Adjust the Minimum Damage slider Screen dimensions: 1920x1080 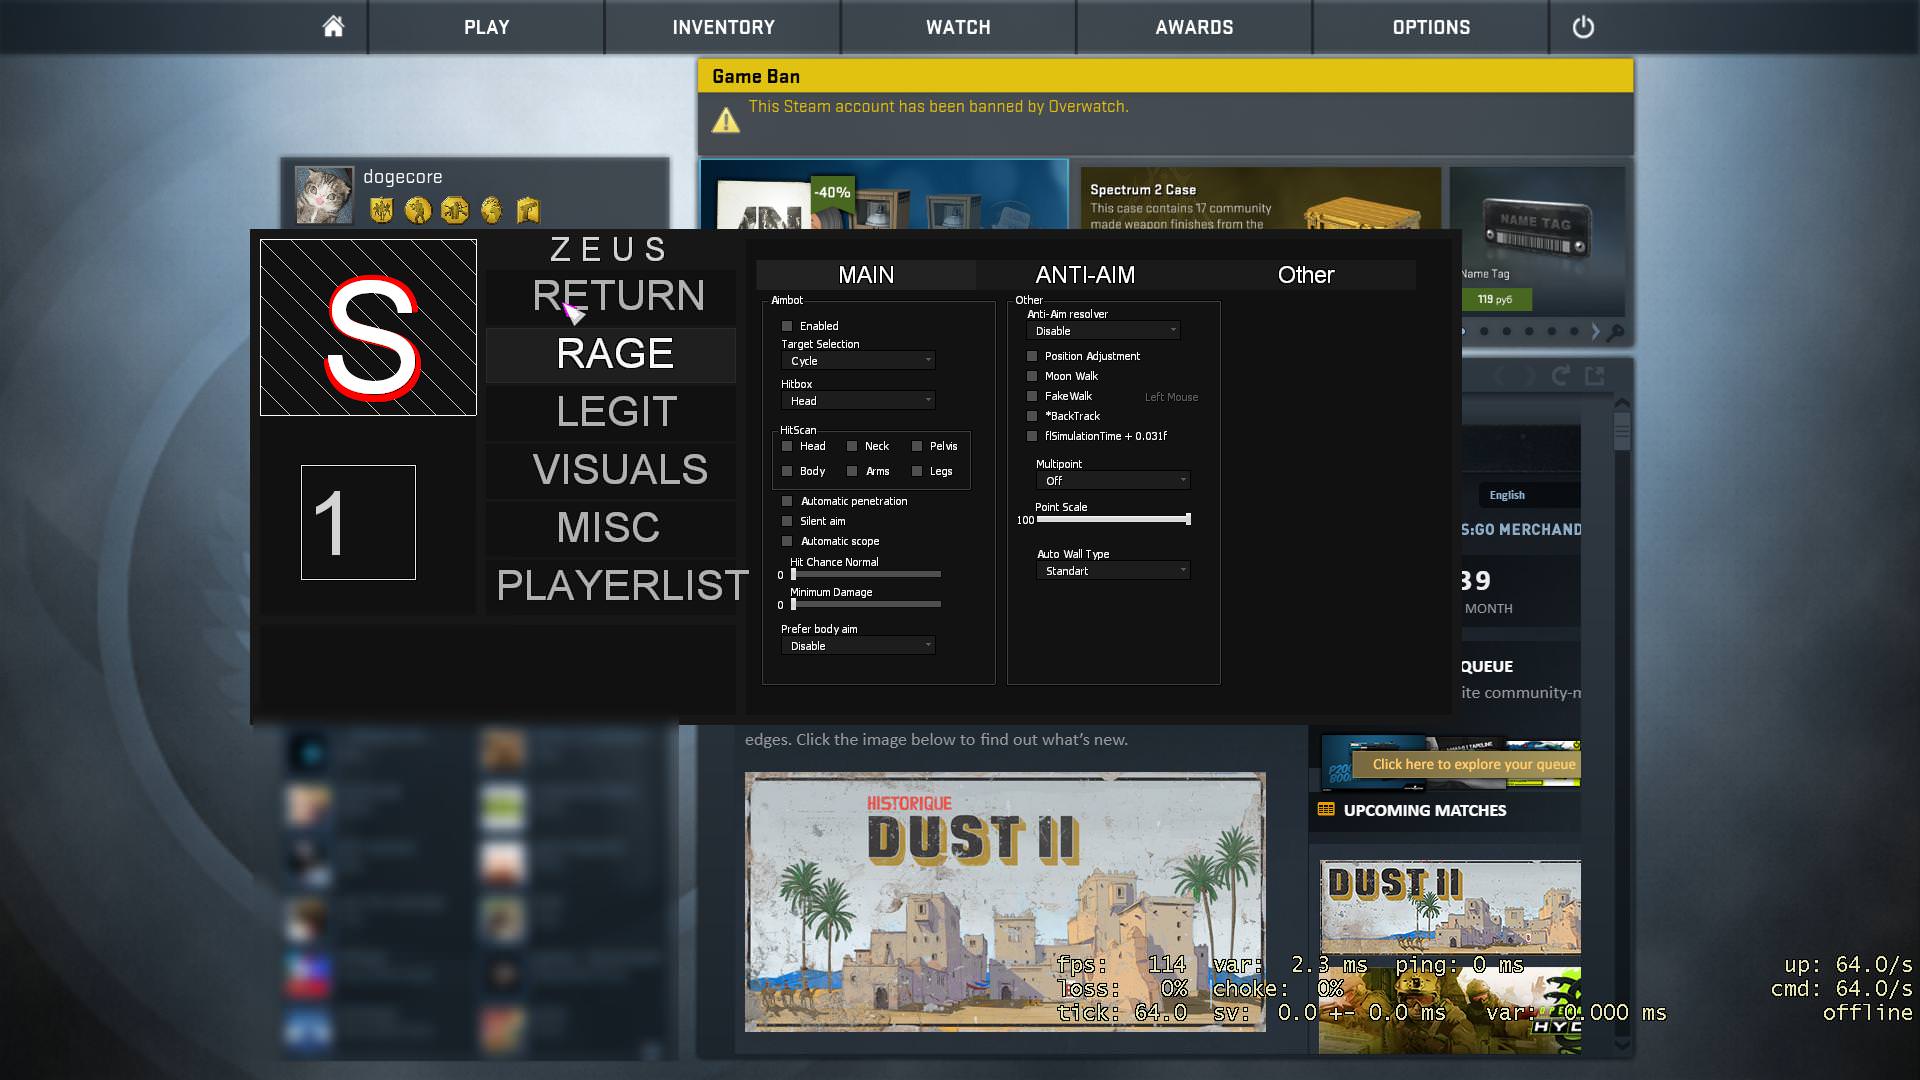[866, 604]
